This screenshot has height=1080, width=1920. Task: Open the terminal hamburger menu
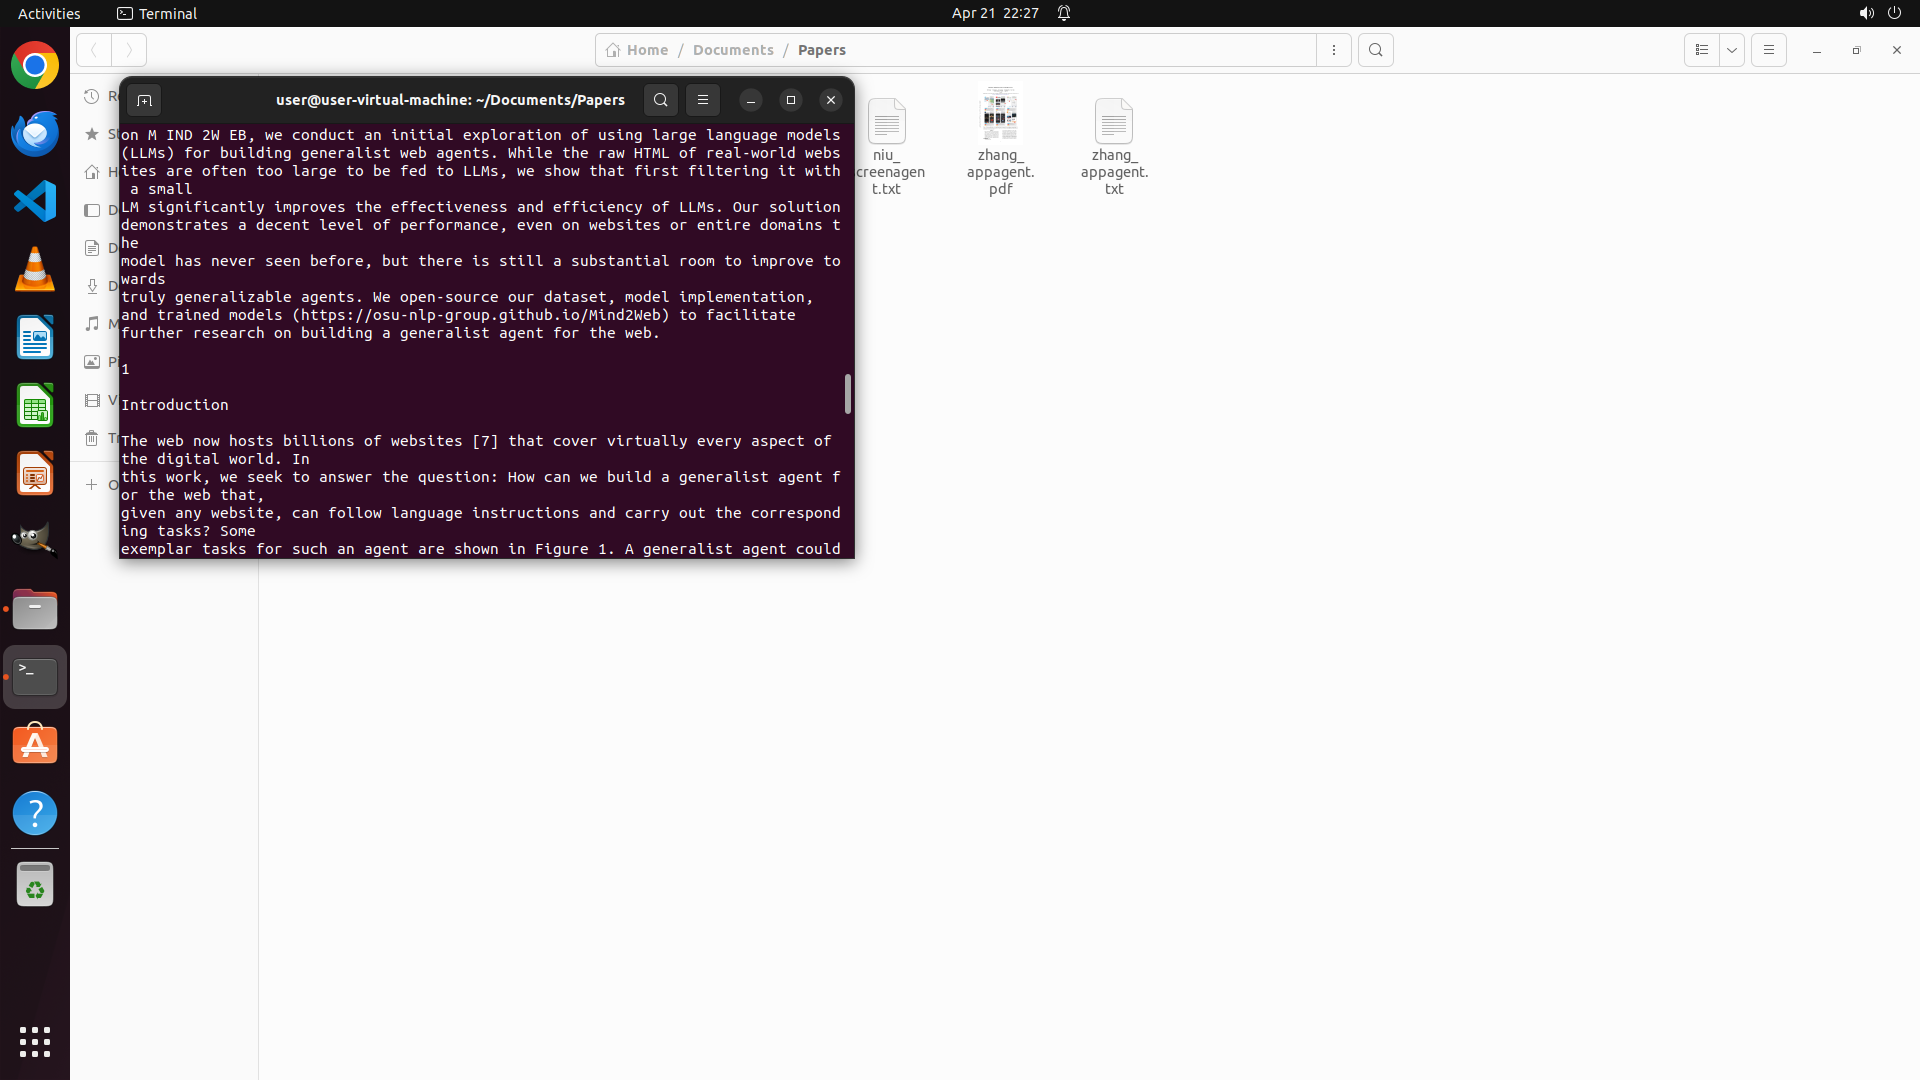(703, 100)
